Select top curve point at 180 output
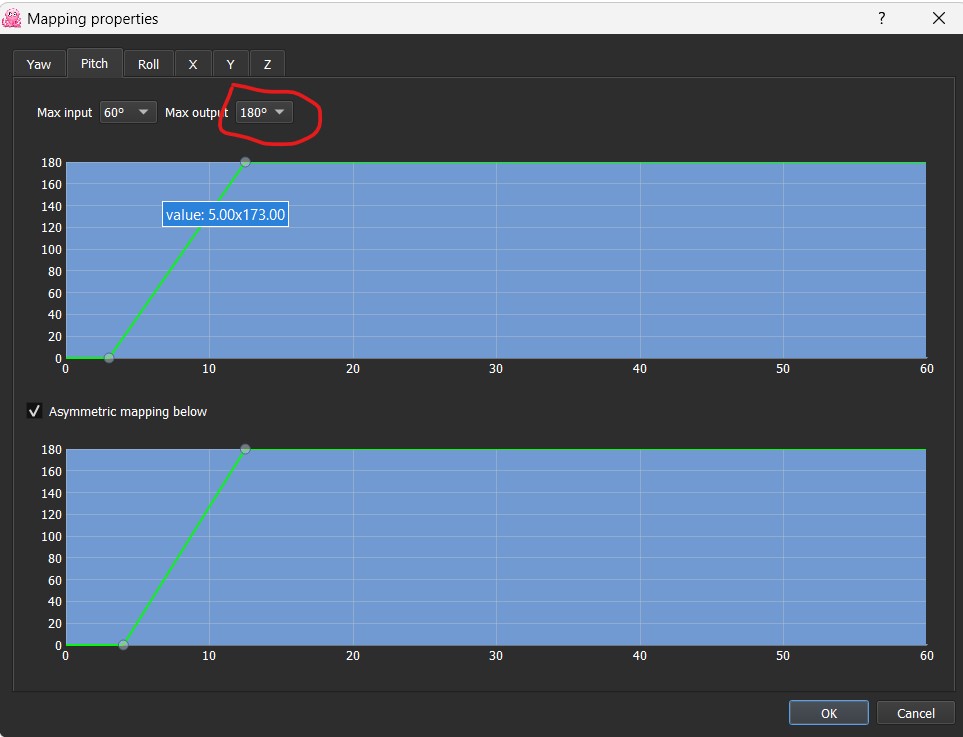The width and height of the screenshot is (963, 737). click(x=245, y=162)
